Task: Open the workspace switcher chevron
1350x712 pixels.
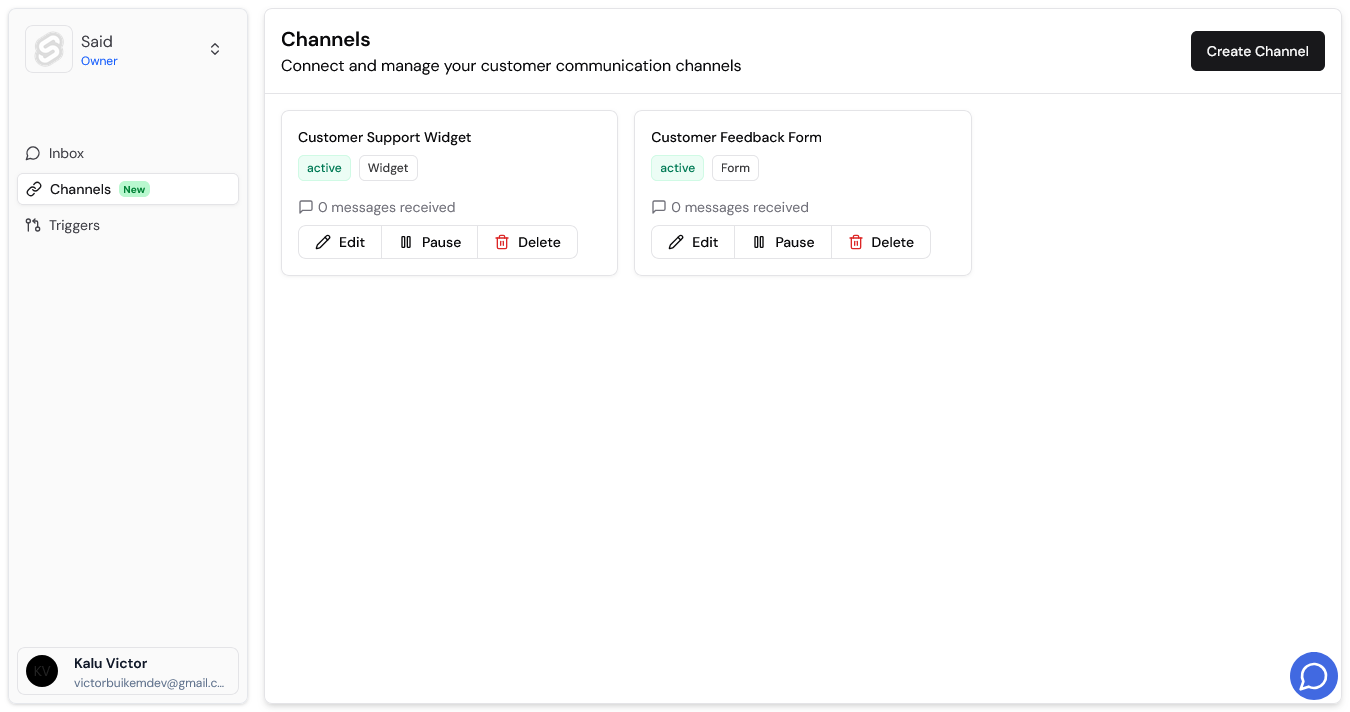Action: (x=215, y=49)
